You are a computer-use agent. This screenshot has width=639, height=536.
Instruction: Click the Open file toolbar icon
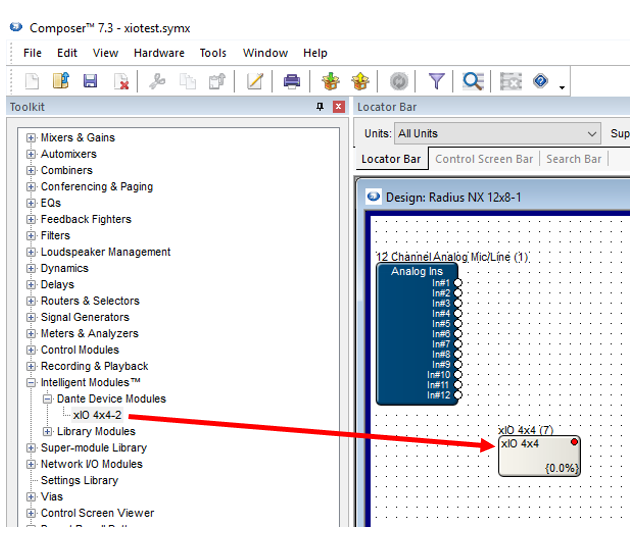coord(61,81)
